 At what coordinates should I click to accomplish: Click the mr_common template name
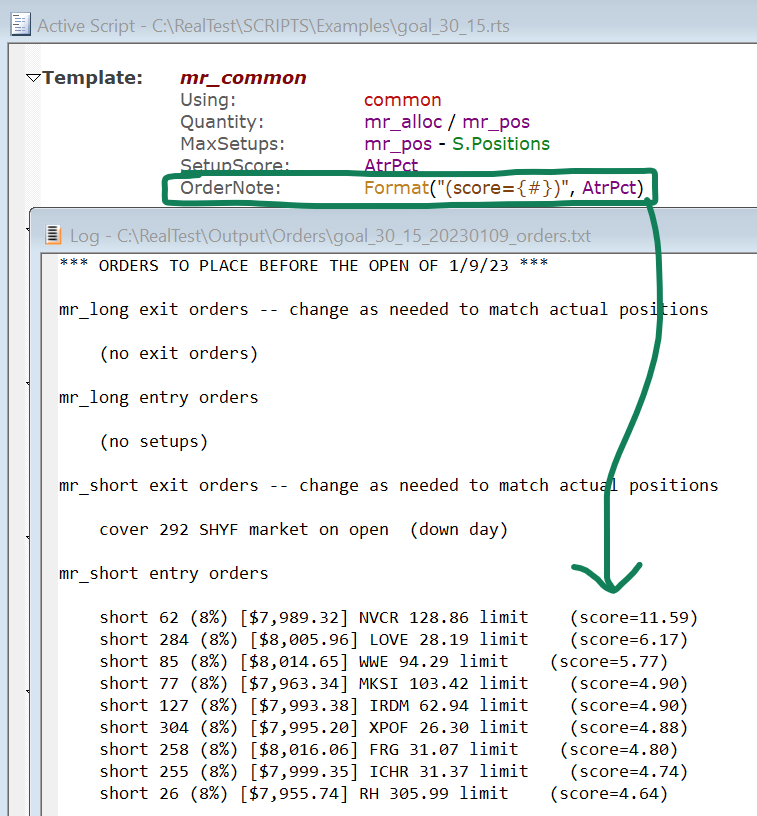tap(243, 78)
